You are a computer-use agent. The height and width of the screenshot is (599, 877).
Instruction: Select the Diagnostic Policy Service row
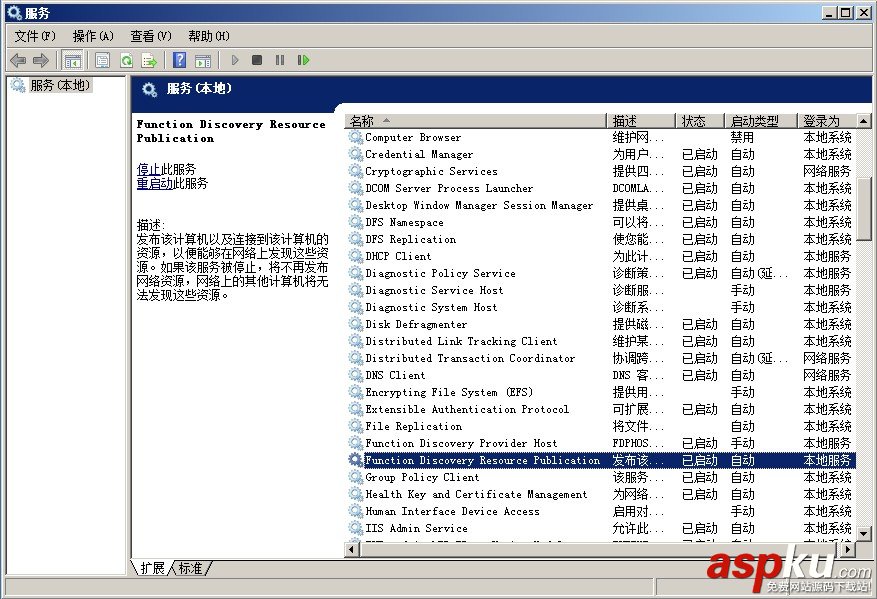(600, 273)
